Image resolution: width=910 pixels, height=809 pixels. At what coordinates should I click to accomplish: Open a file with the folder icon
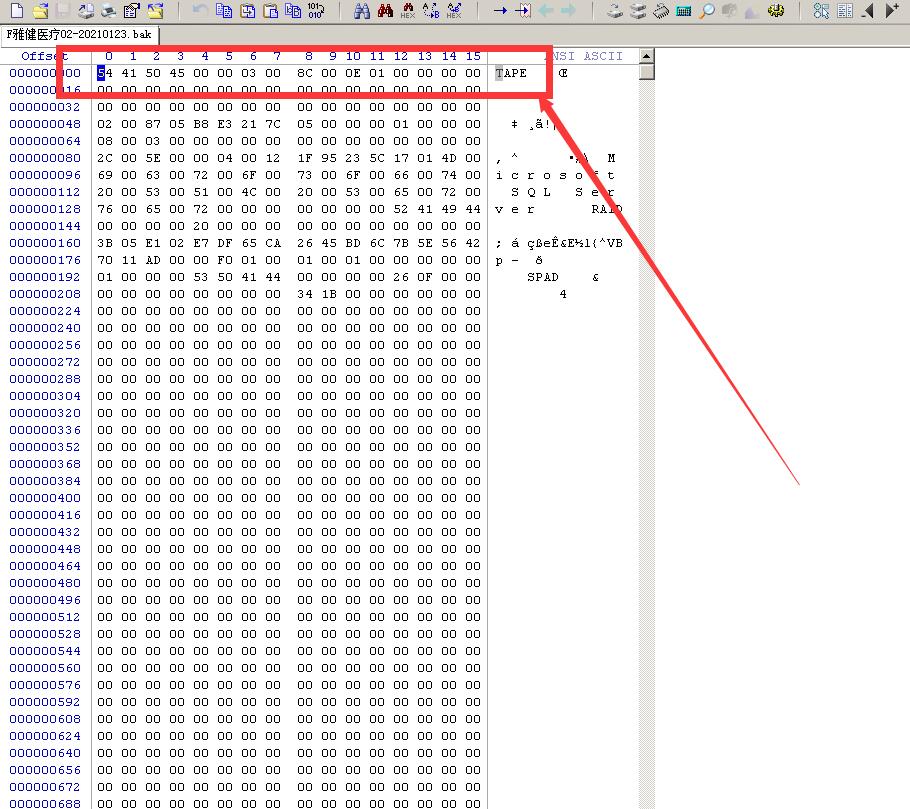(40, 11)
